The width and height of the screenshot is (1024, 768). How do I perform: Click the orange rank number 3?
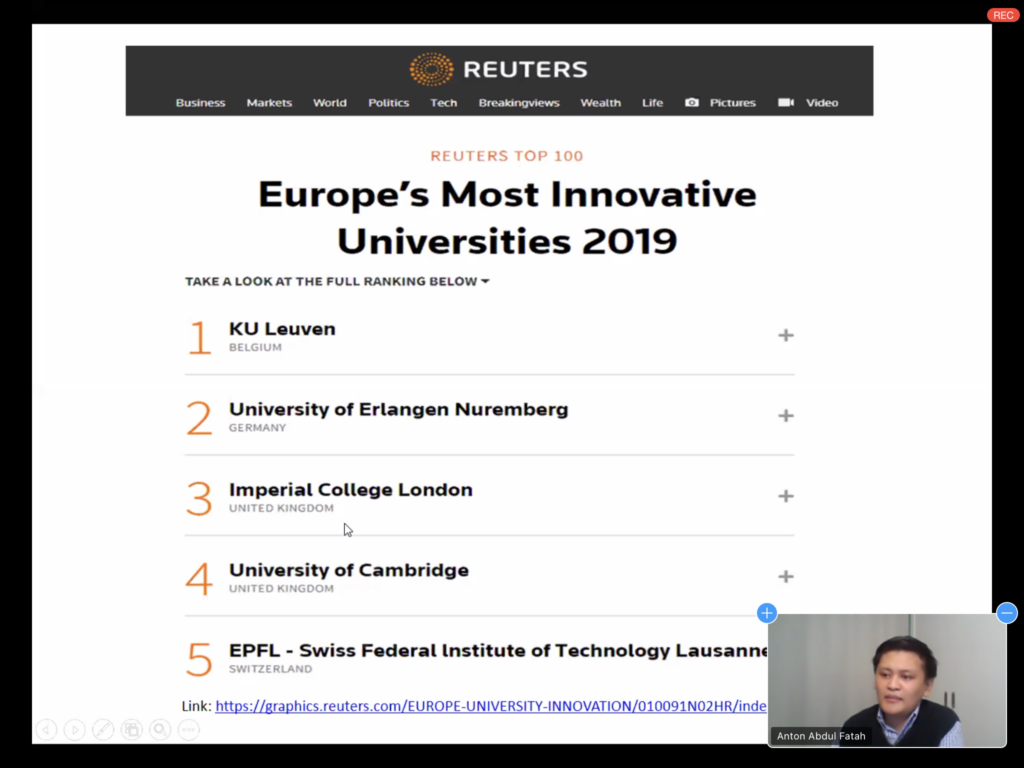199,499
